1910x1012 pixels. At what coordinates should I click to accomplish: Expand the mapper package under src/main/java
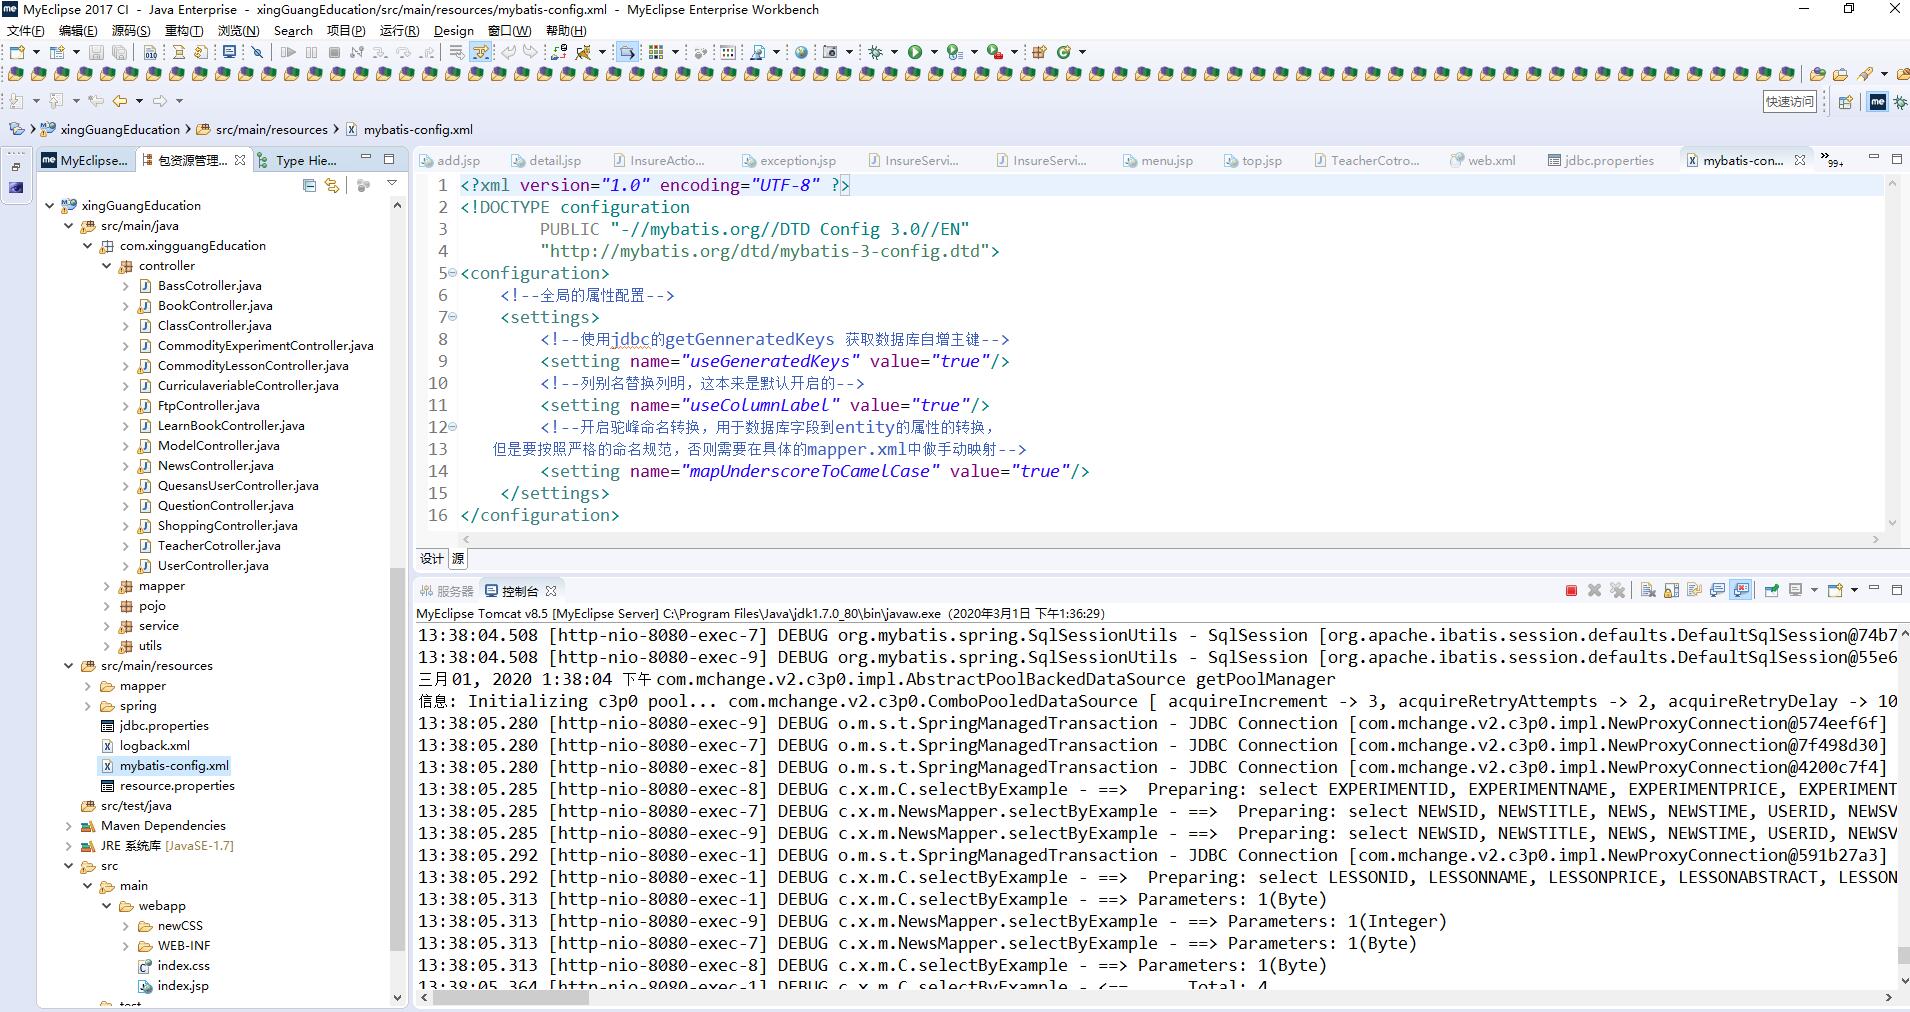(107, 586)
